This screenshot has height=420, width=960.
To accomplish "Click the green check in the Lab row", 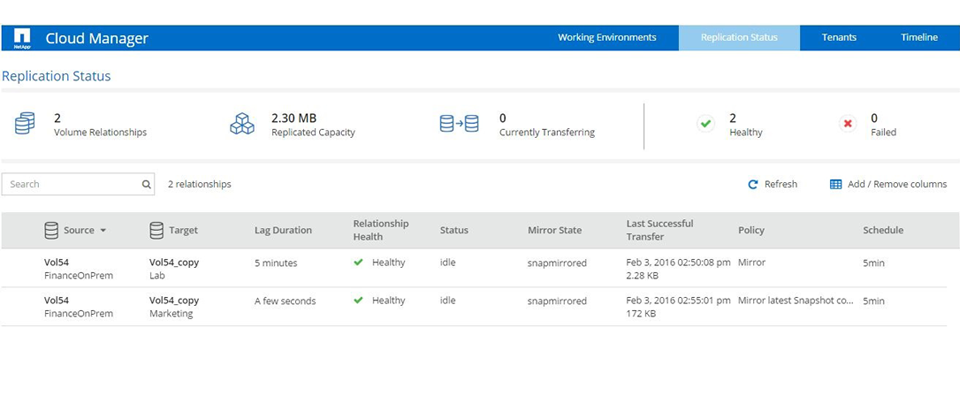I will coord(359,263).
